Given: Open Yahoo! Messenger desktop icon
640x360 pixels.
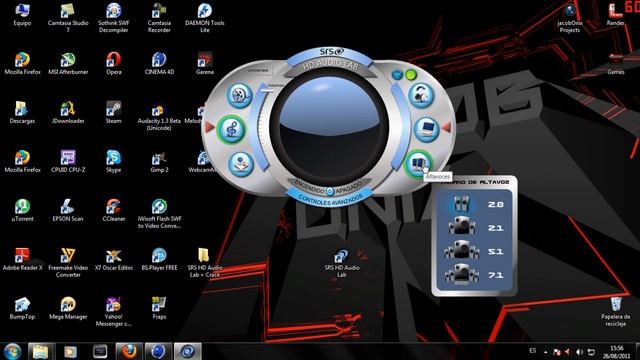Looking at the screenshot, I should click(113, 312).
